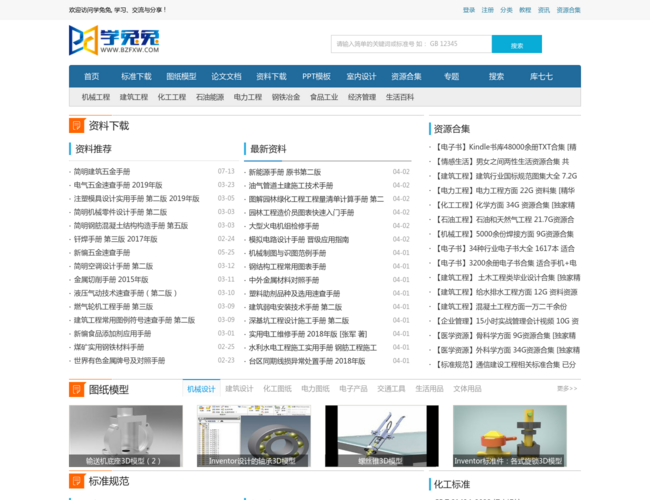Screen dimensions: 650x500
Task: Open the Inventor bearing 3D model thumbnail
Action: click(x=252, y=435)
